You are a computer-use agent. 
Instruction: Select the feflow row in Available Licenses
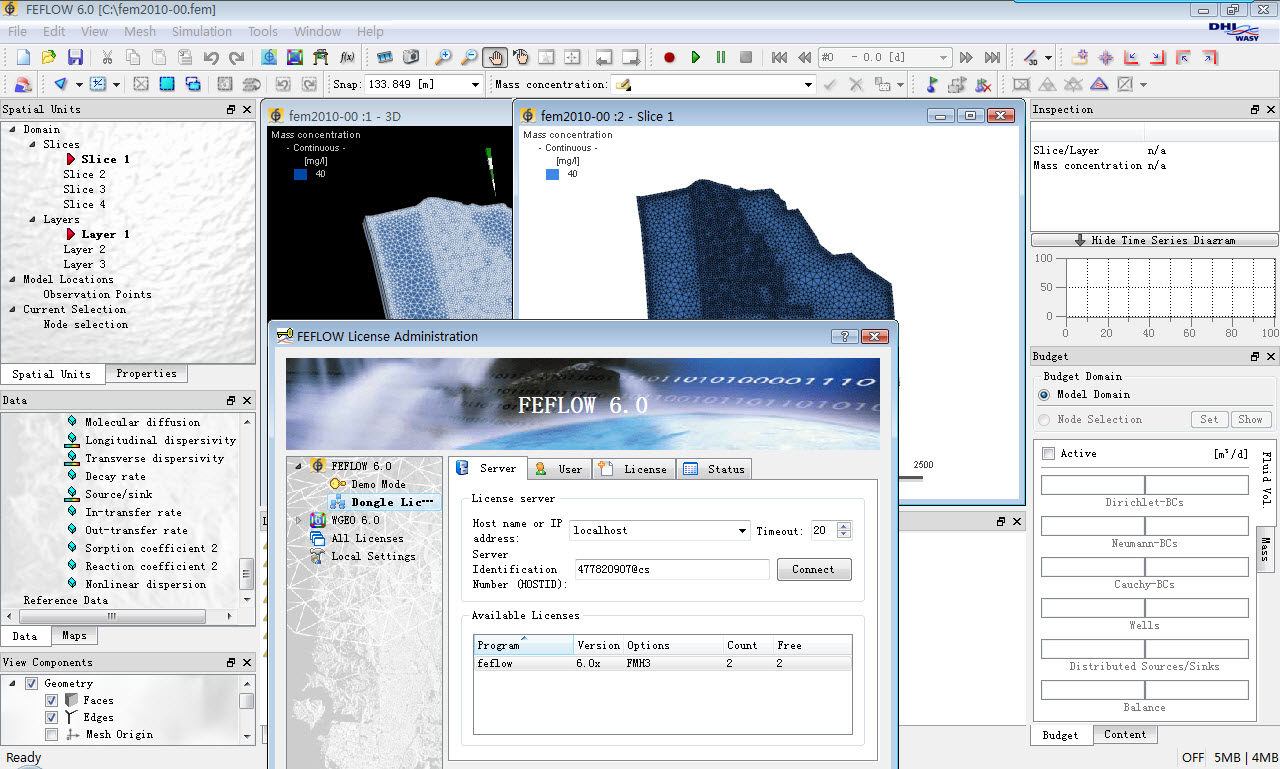[662, 663]
